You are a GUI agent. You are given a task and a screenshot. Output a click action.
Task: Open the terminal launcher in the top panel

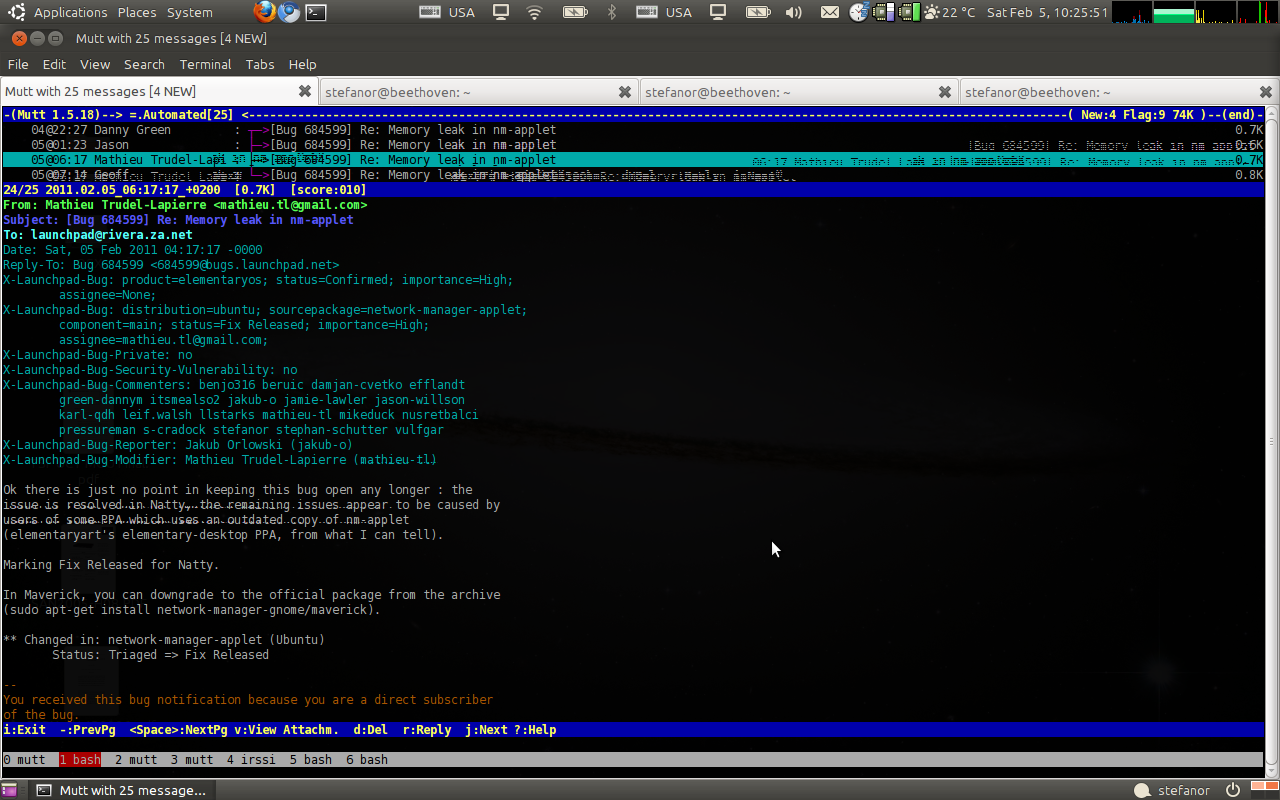pyautogui.click(x=315, y=12)
